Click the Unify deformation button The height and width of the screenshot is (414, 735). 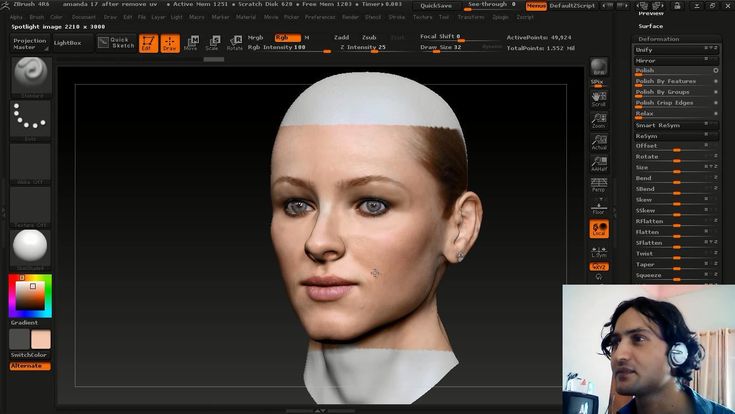point(676,50)
